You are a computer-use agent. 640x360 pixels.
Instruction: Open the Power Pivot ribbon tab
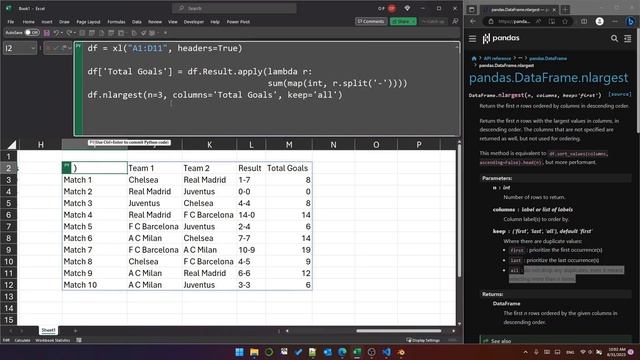tap(238, 22)
